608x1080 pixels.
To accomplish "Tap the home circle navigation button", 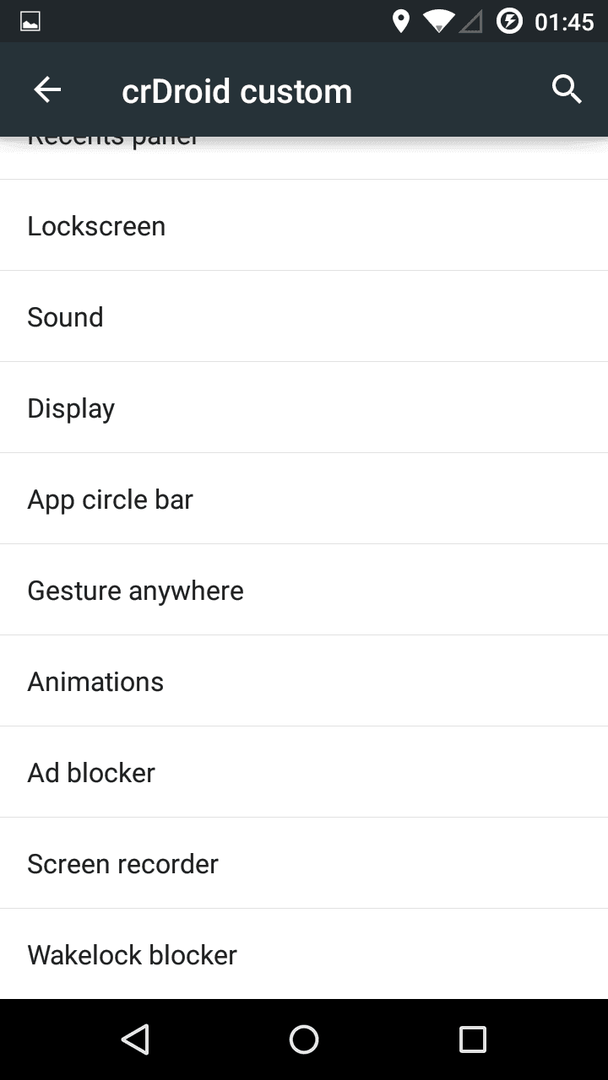I will (x=304, y=1039).
